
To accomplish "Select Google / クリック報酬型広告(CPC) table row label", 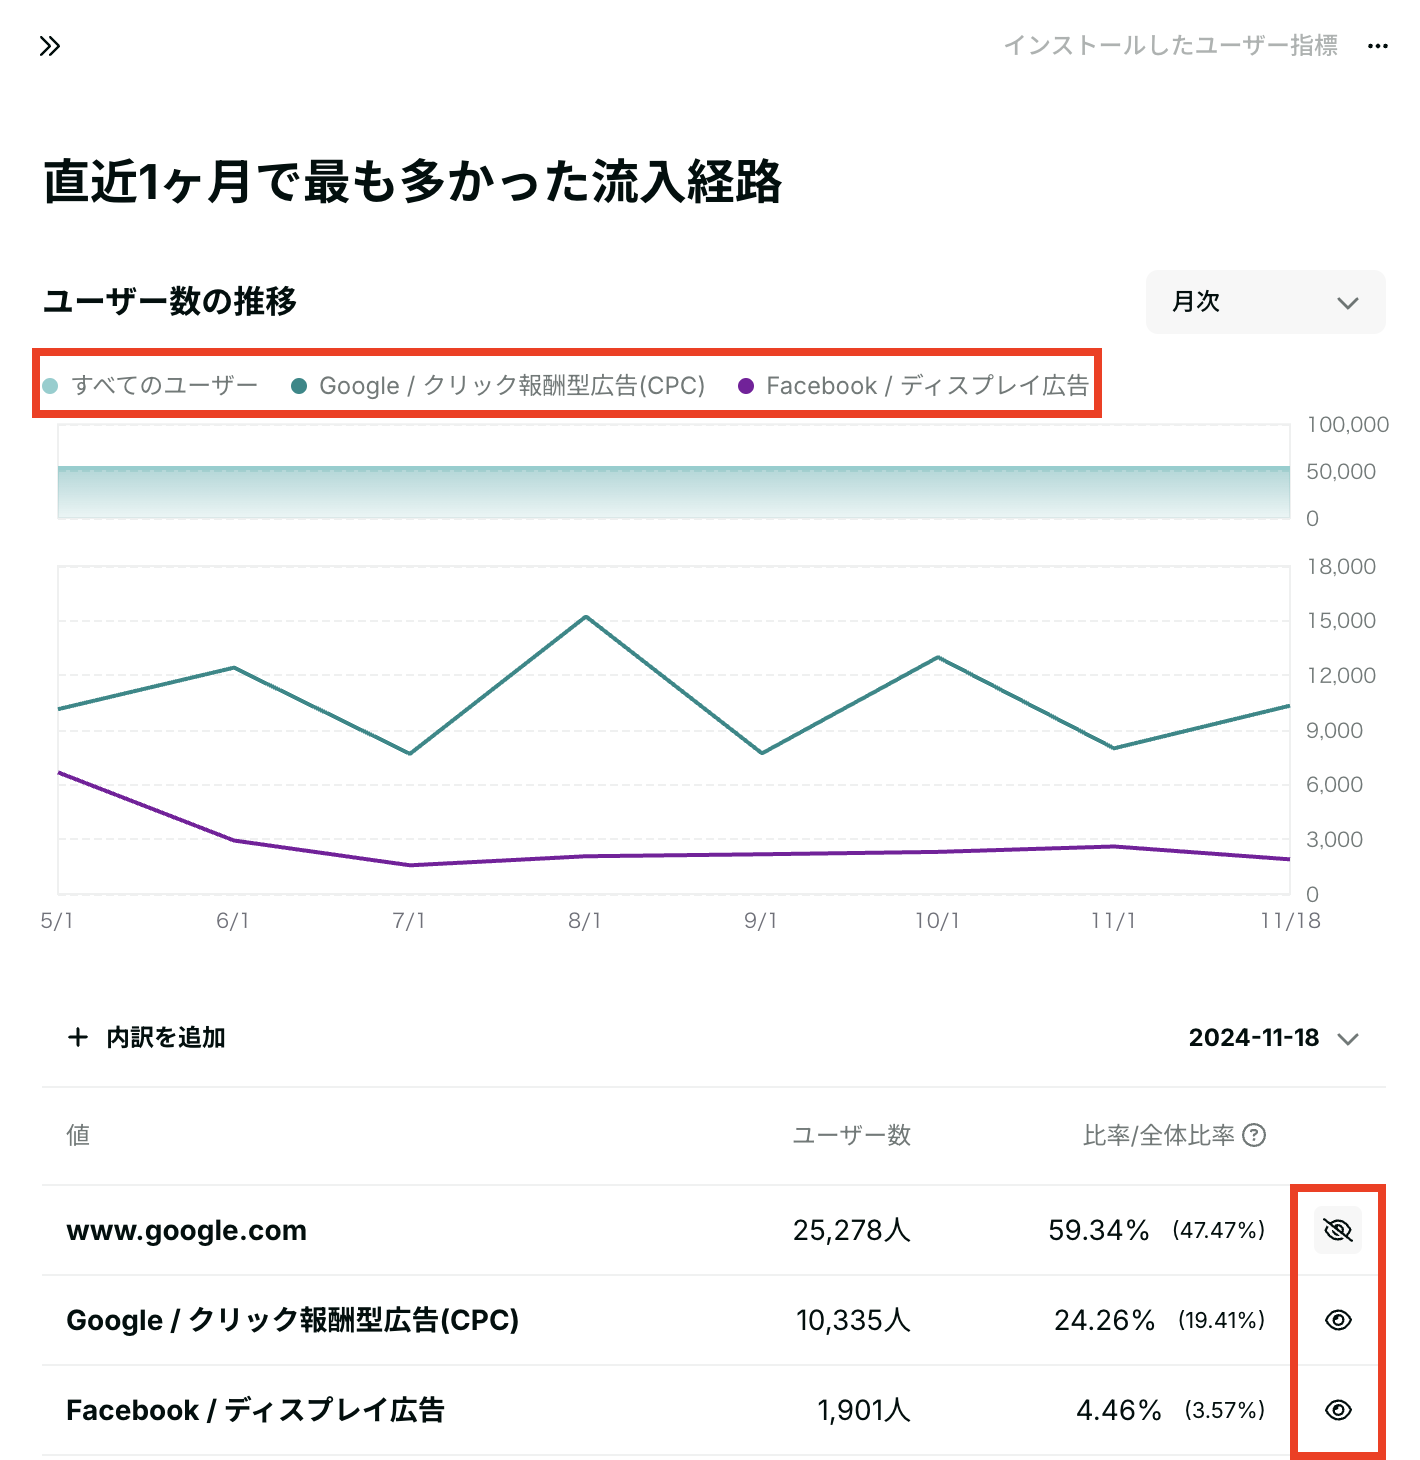I will (292, 1320).
